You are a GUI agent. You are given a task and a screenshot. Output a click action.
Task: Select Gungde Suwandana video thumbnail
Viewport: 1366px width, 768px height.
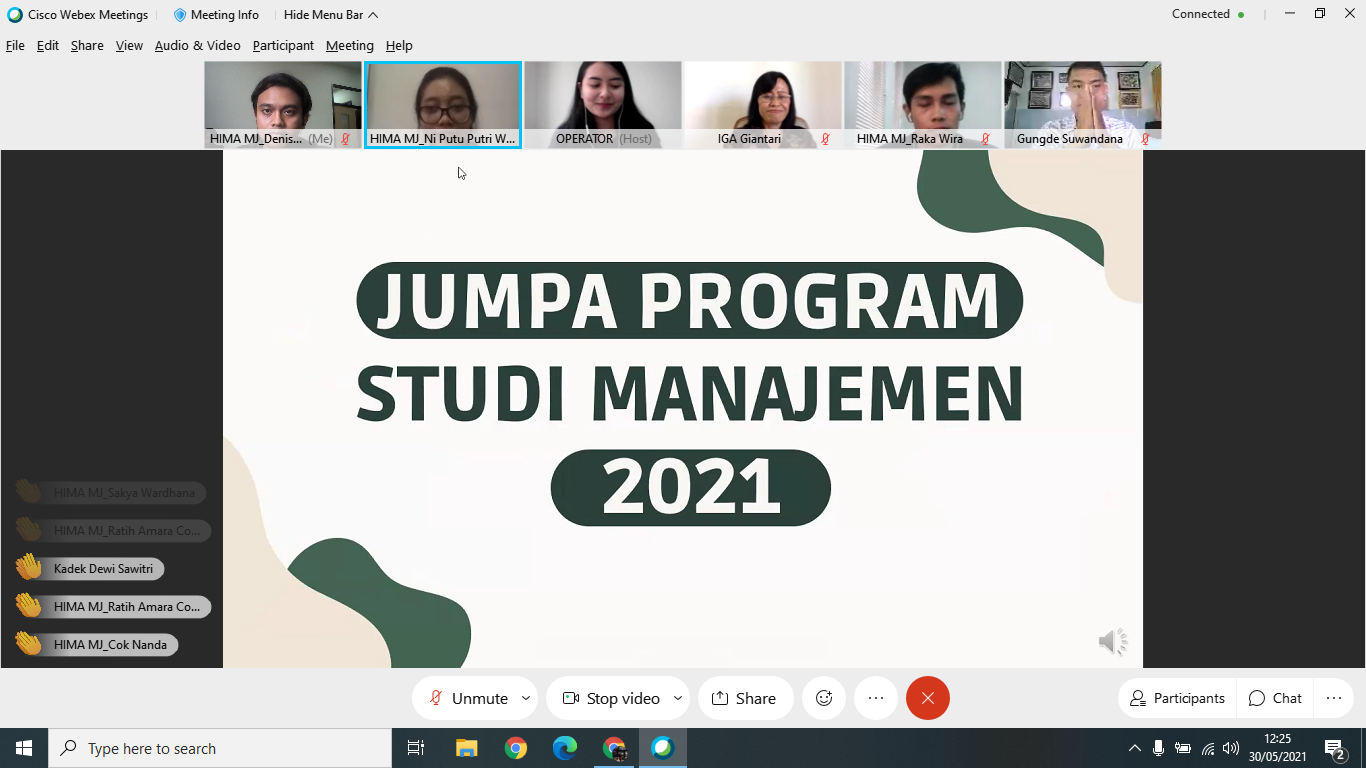pos(1083,105)
